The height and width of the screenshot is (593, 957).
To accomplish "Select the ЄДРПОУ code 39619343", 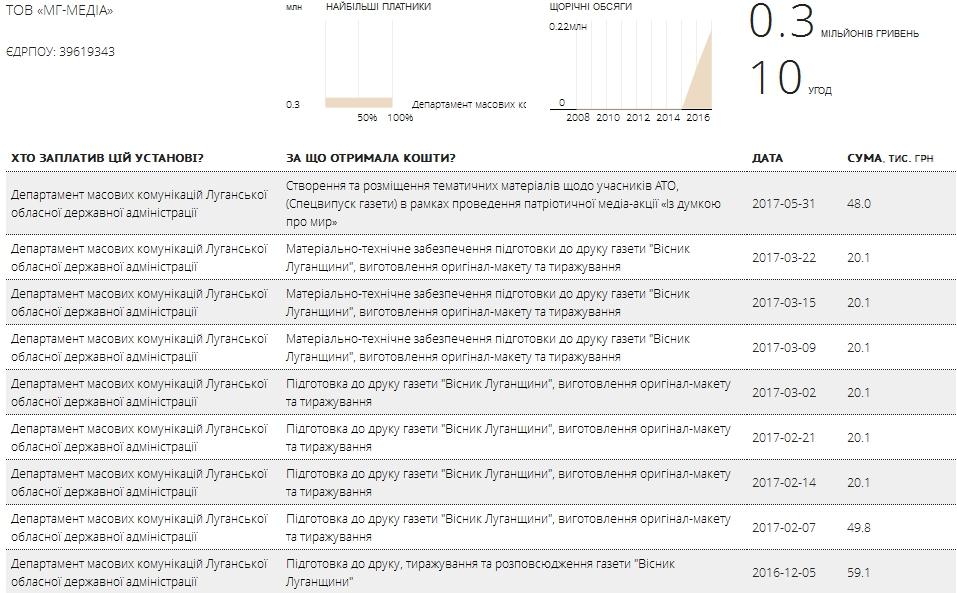I will click(84, 51).
